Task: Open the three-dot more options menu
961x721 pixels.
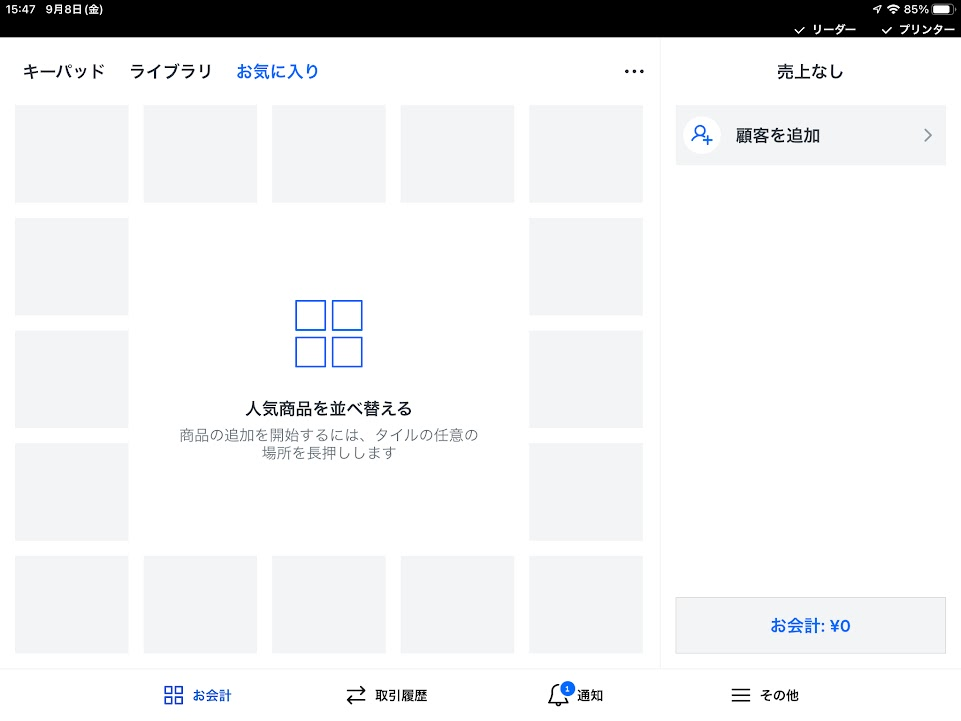Action: click(x=634, y=72)
